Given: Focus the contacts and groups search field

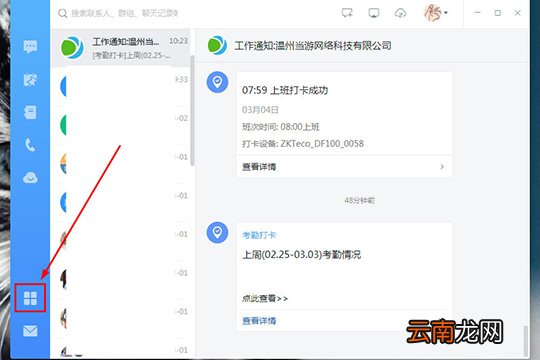Looking at the screenshot, I should click(x=124, y=13).
